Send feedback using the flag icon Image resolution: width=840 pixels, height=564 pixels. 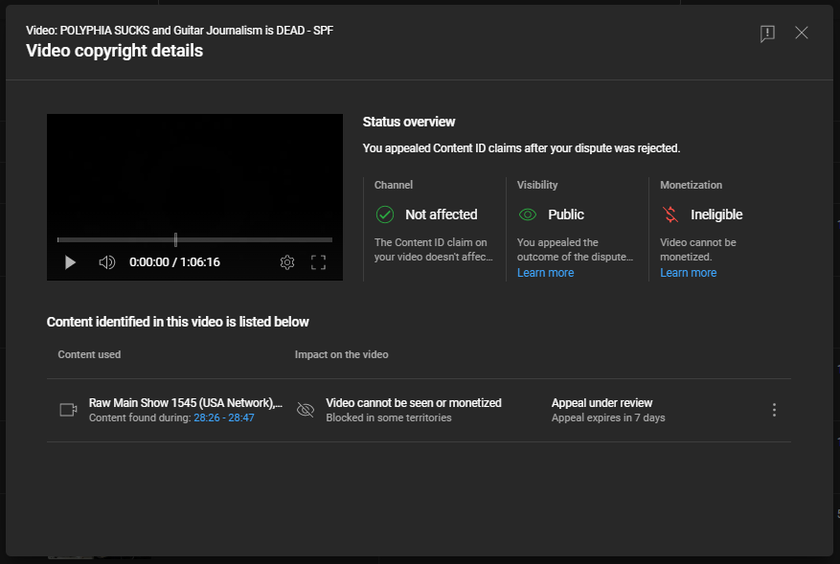(767, 33)
